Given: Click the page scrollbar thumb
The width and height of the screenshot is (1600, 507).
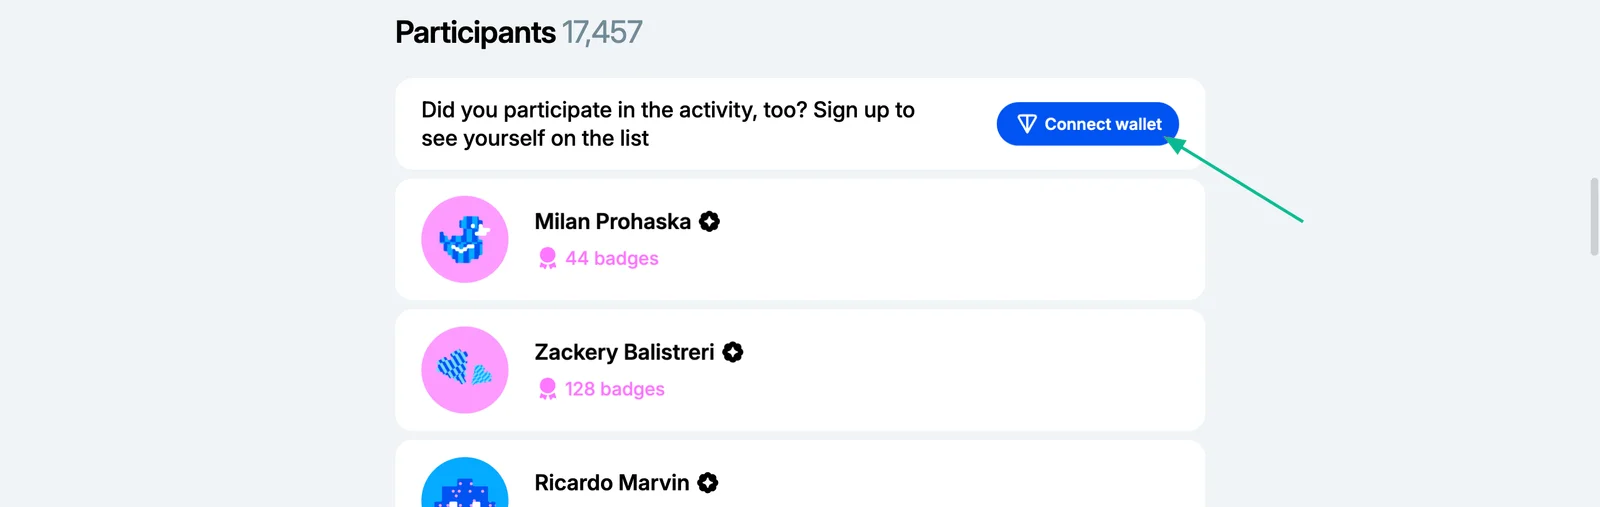Looking at the screenshot, I should click(x=1594, y=217).
